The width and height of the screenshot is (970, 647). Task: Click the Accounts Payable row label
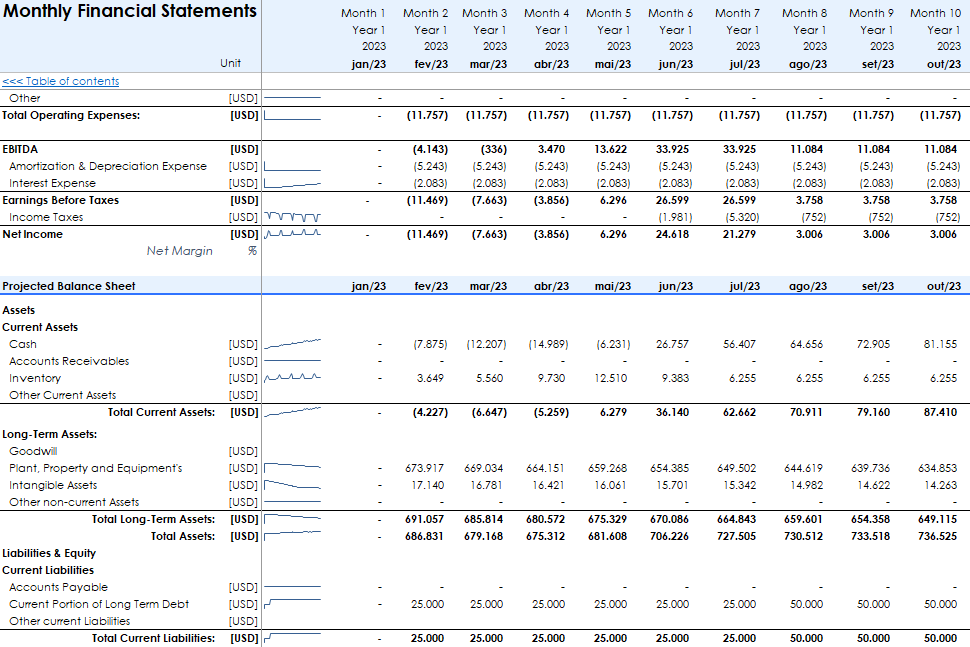[58, 587]
